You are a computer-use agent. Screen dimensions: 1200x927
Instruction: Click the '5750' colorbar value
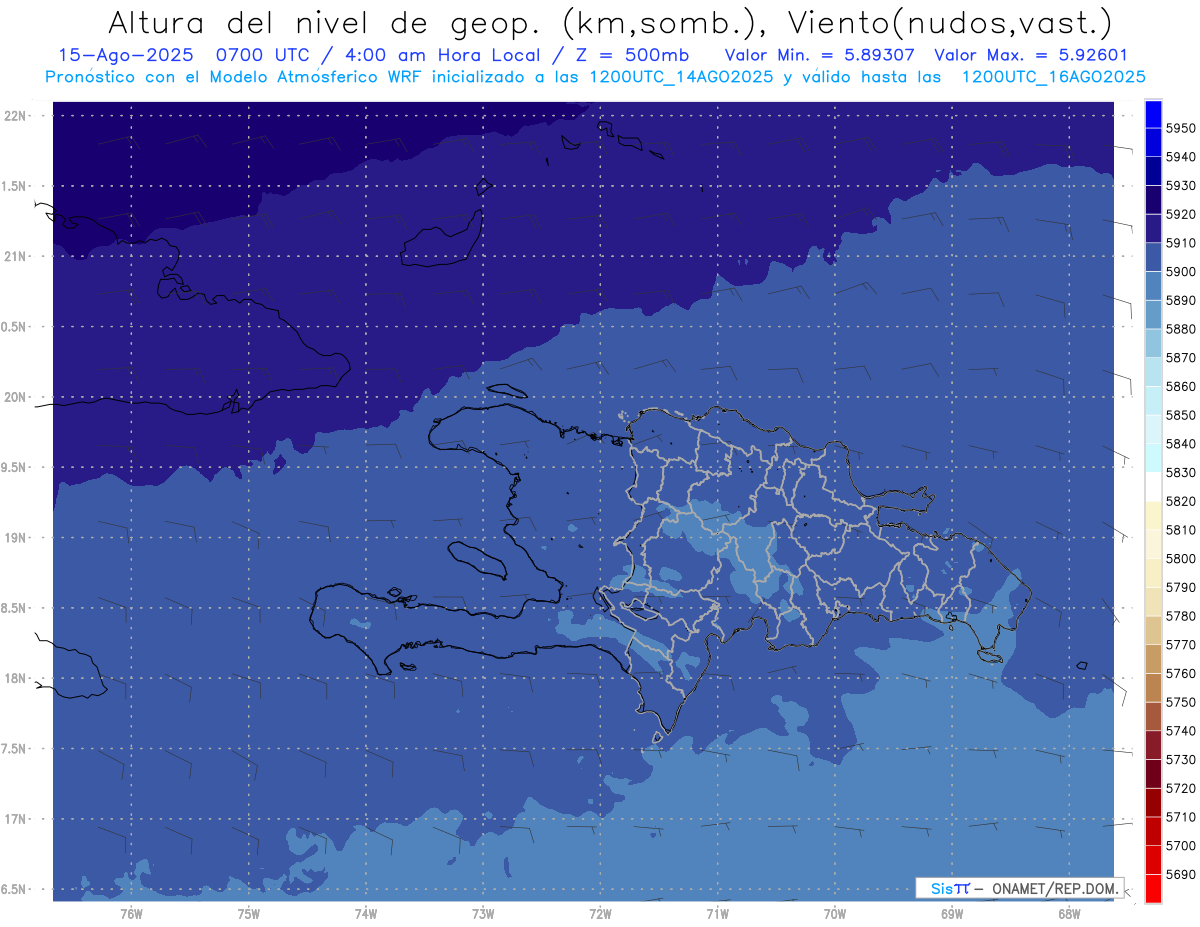click(1181, 702)
